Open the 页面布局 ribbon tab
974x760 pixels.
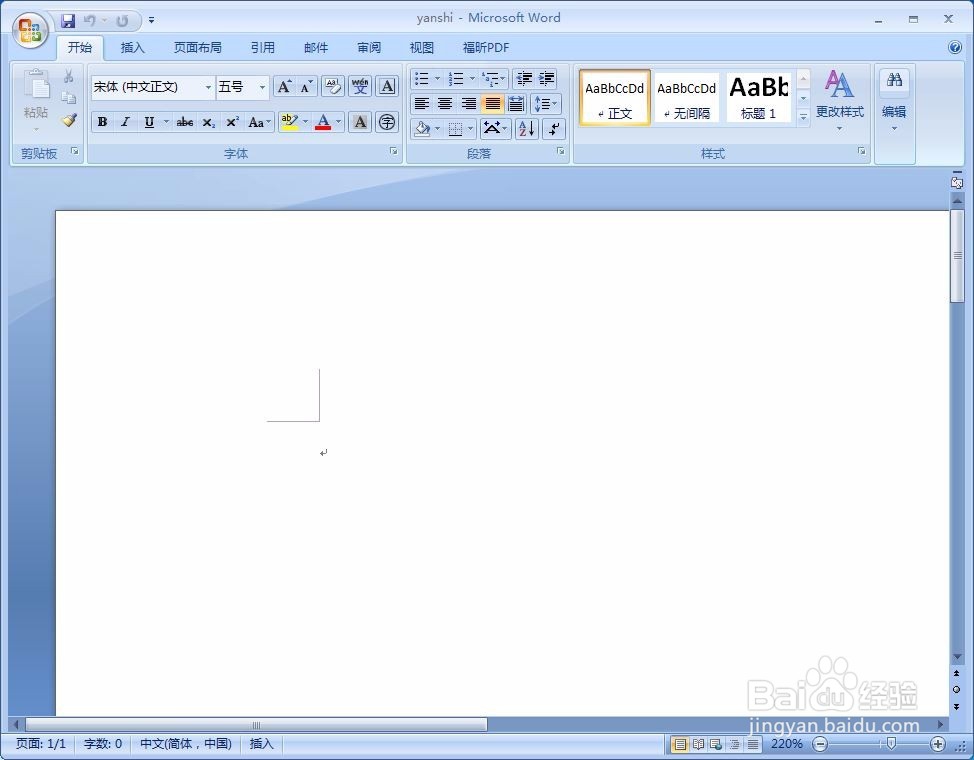(x=198, y=48)
